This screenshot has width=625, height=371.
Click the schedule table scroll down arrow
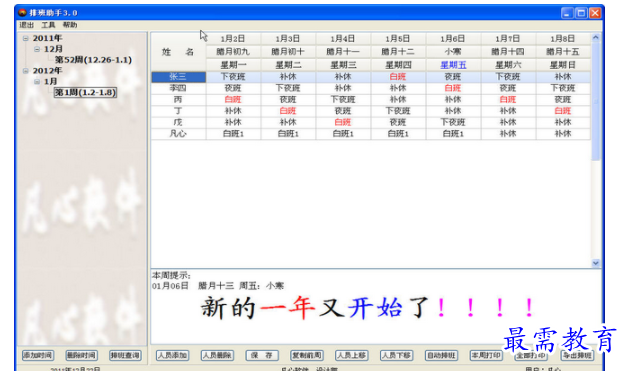(x=596, y=263)
